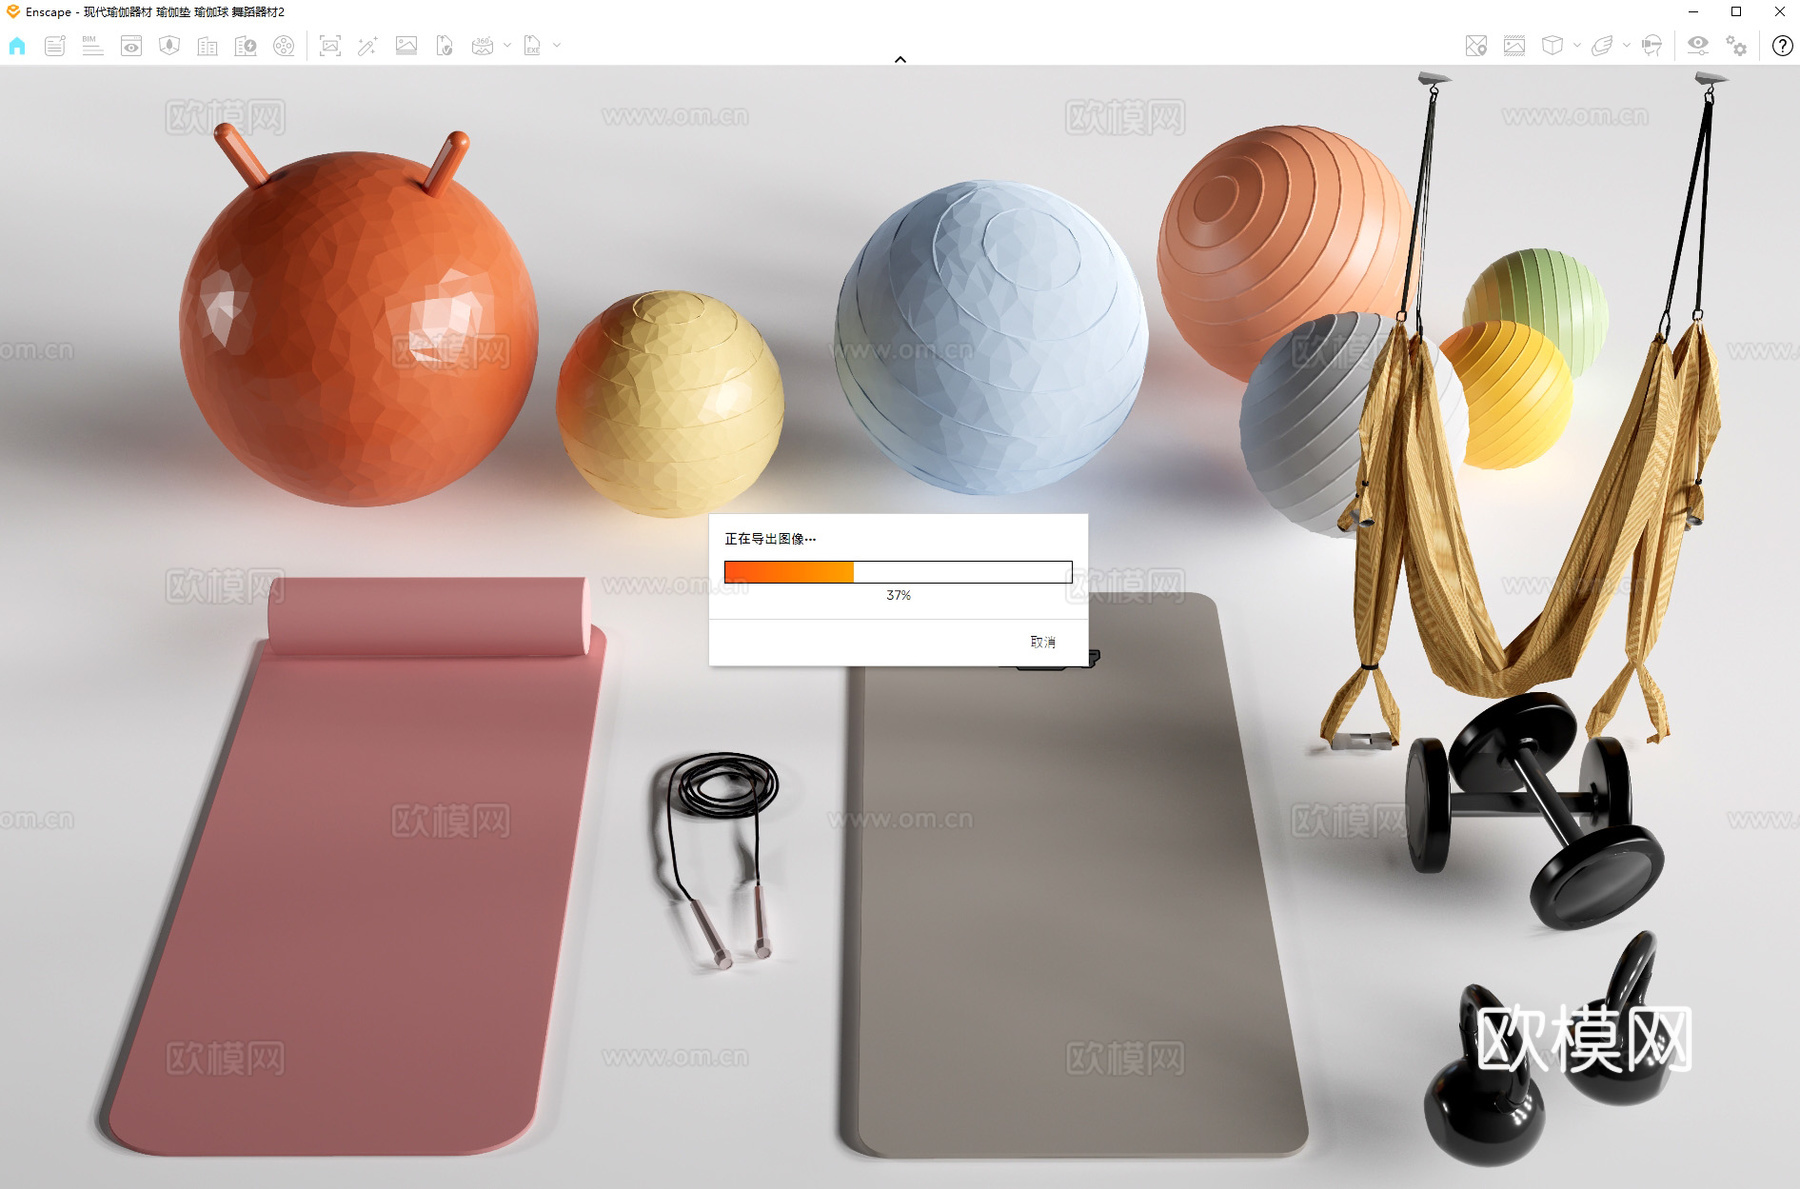Click the 3D cube projection icon
Viewport: 1800px width, 1189px height.
coord(1552,46)
